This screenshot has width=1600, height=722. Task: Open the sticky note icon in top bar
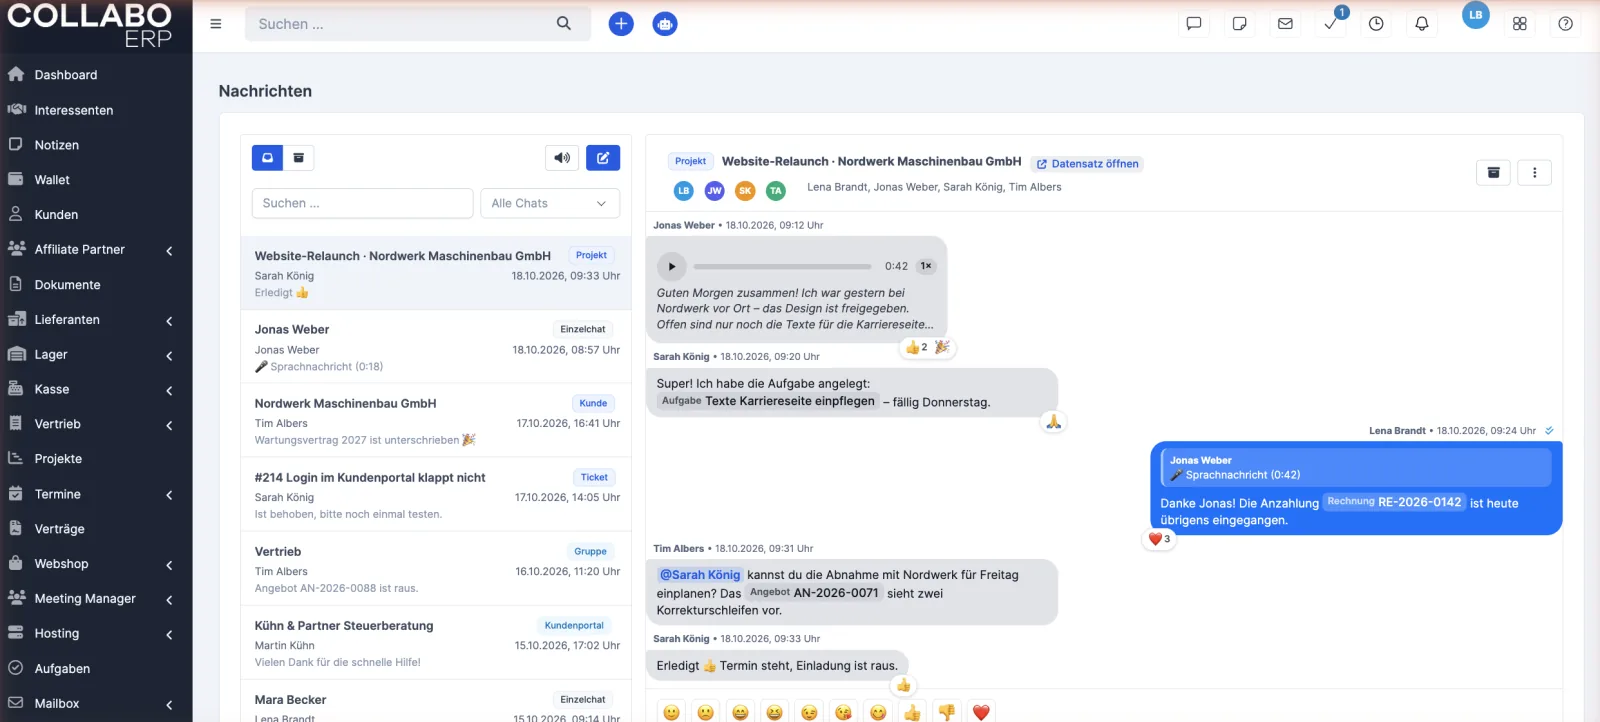(1240, 24)
